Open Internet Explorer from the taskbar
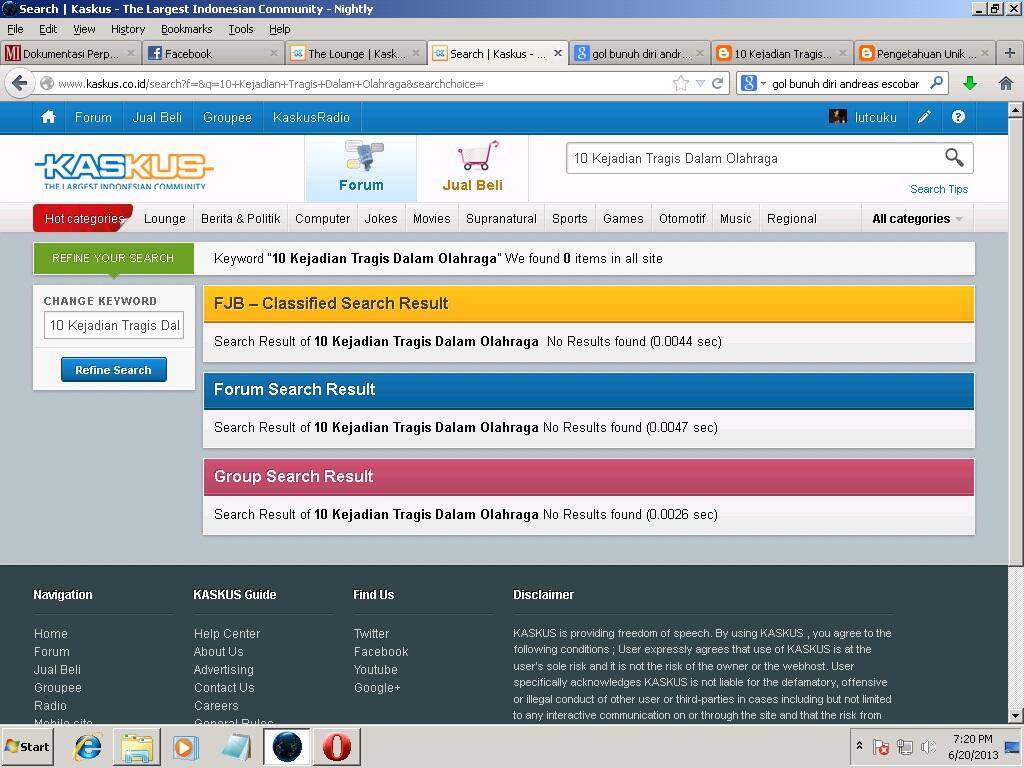1024x768 pixels. tap(88, 746)
